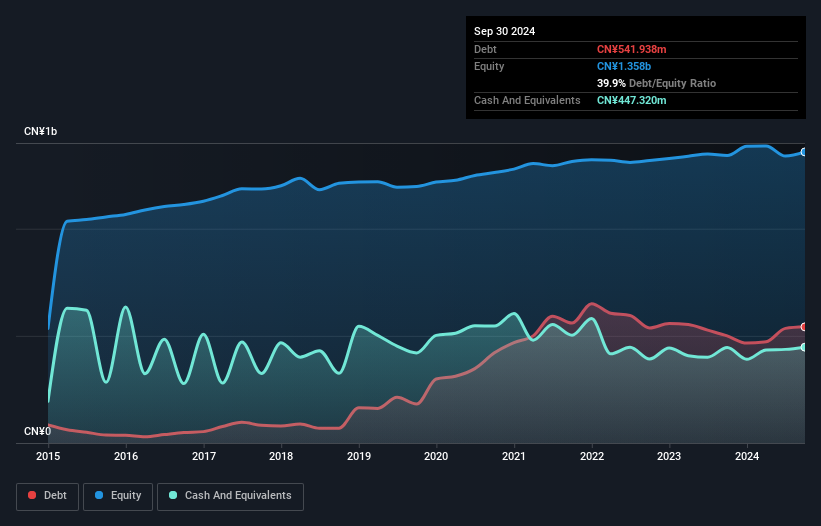The width and height of the screenshot is (821, 526).
Task: Toggle the Equity legend button
Action: tap(118, 496)
